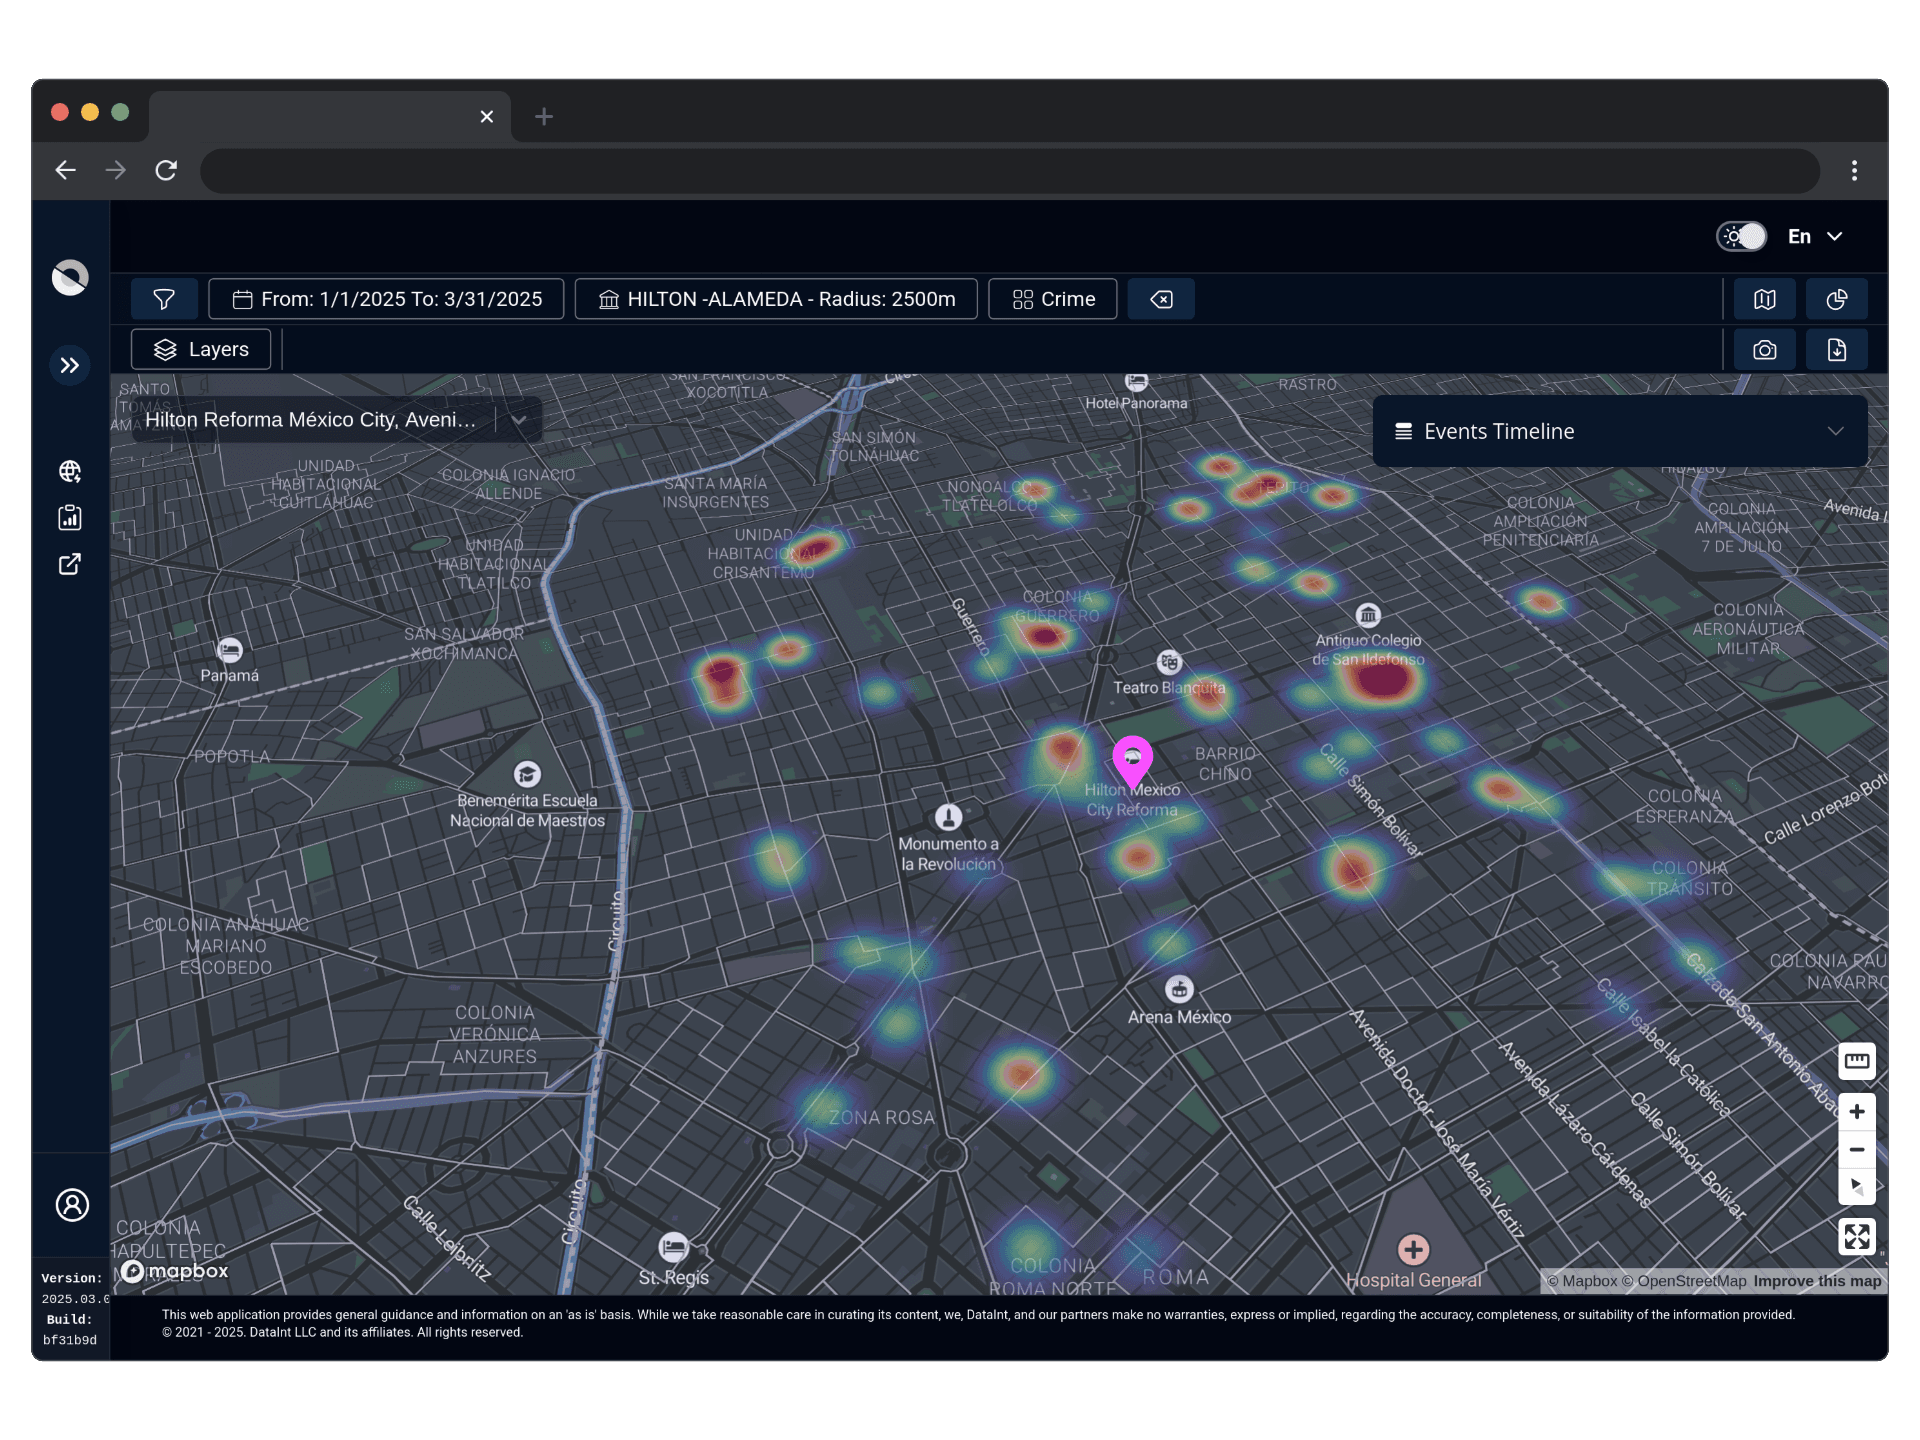This screenshot has height=1440, width=1920.
Task: Click the Layers button
Action: 201,349
